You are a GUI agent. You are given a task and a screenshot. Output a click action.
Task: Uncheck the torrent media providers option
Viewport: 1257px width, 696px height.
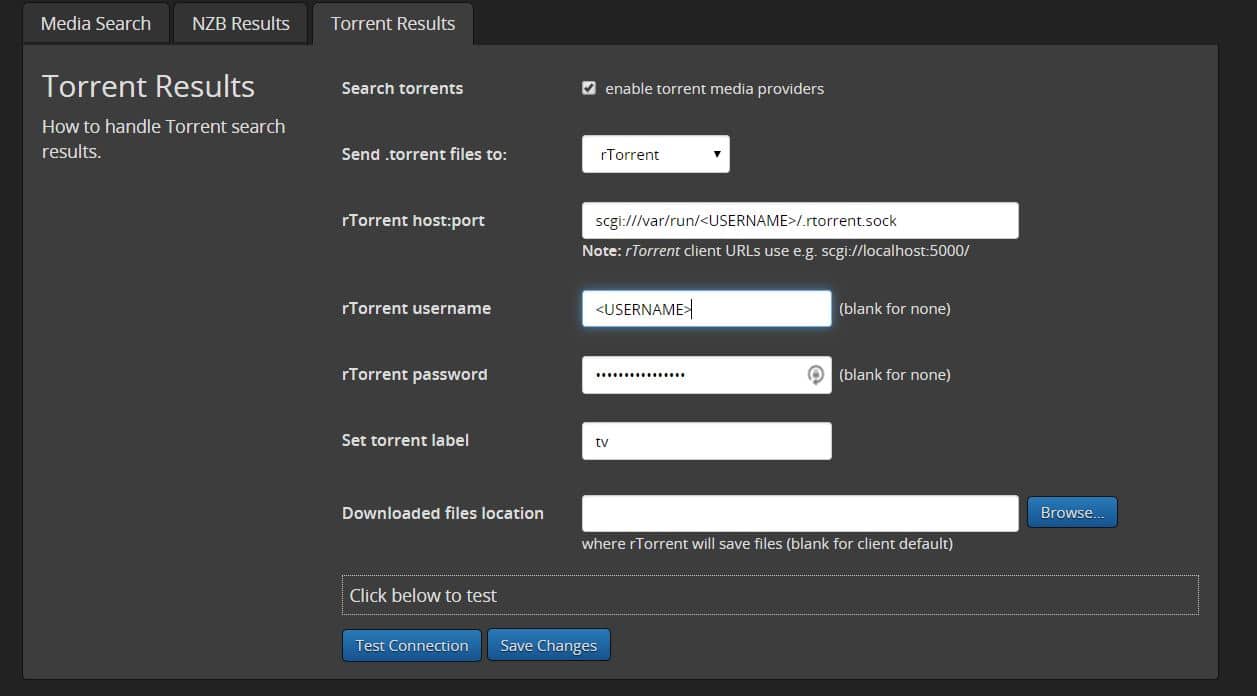tap(589, 88)
